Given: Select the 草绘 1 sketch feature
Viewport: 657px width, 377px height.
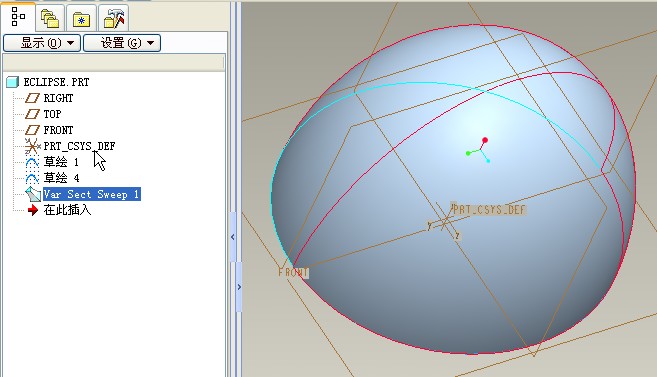Looking at the screenshot, I should [x=61, y=162].
